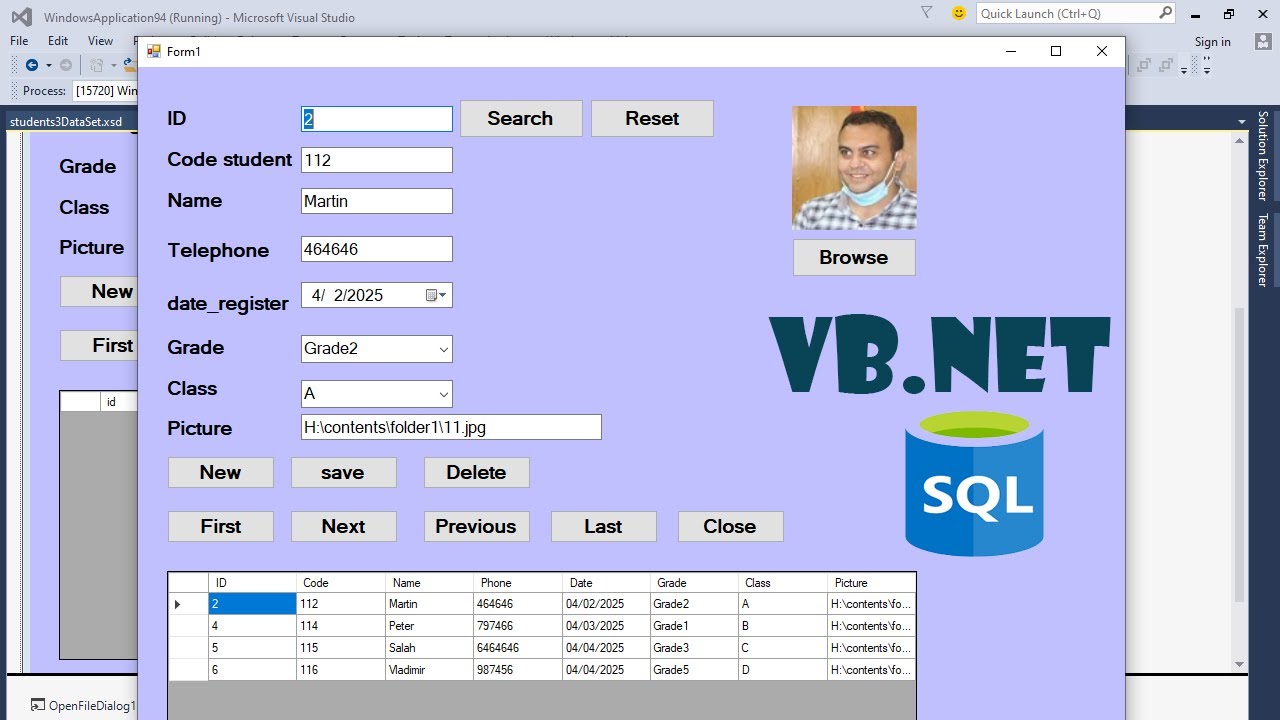
Task: Click the Quick Launch magnifier icon
Action: pyautogui.click(x=1165, y=13)
